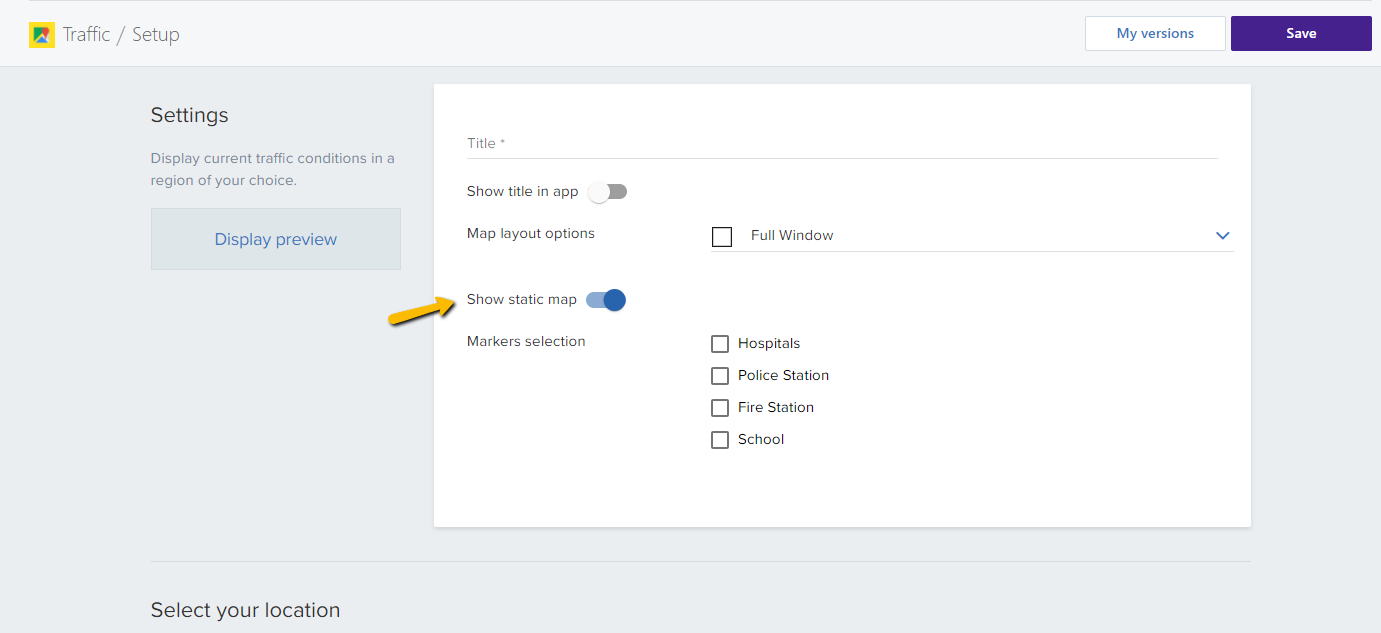Image resolution: width=1381 pixels, height=633 pixels.
Task: Expand the Map layout chevron arrow
Action: tap(1222, 236)
